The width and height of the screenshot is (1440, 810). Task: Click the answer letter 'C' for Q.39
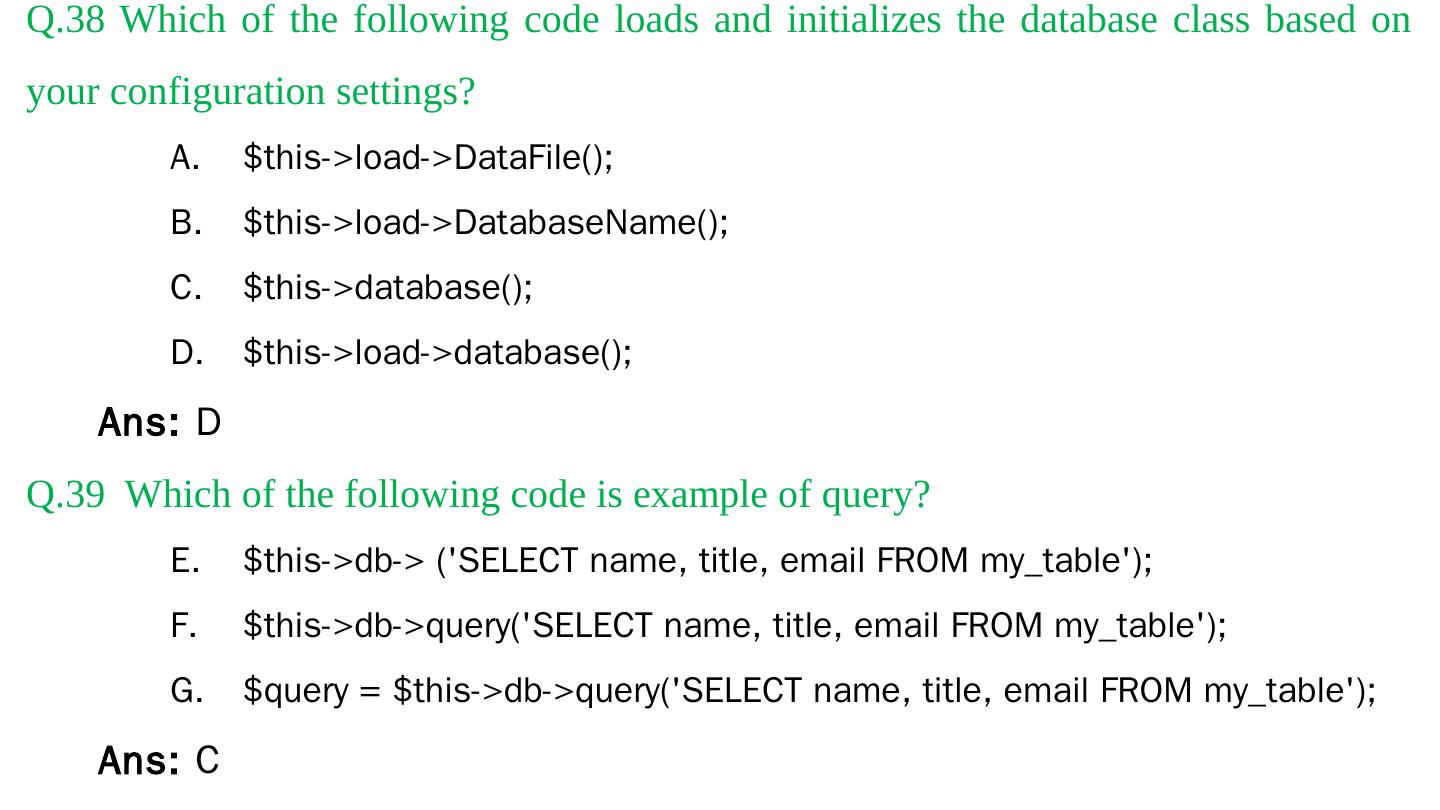[207, 762]
